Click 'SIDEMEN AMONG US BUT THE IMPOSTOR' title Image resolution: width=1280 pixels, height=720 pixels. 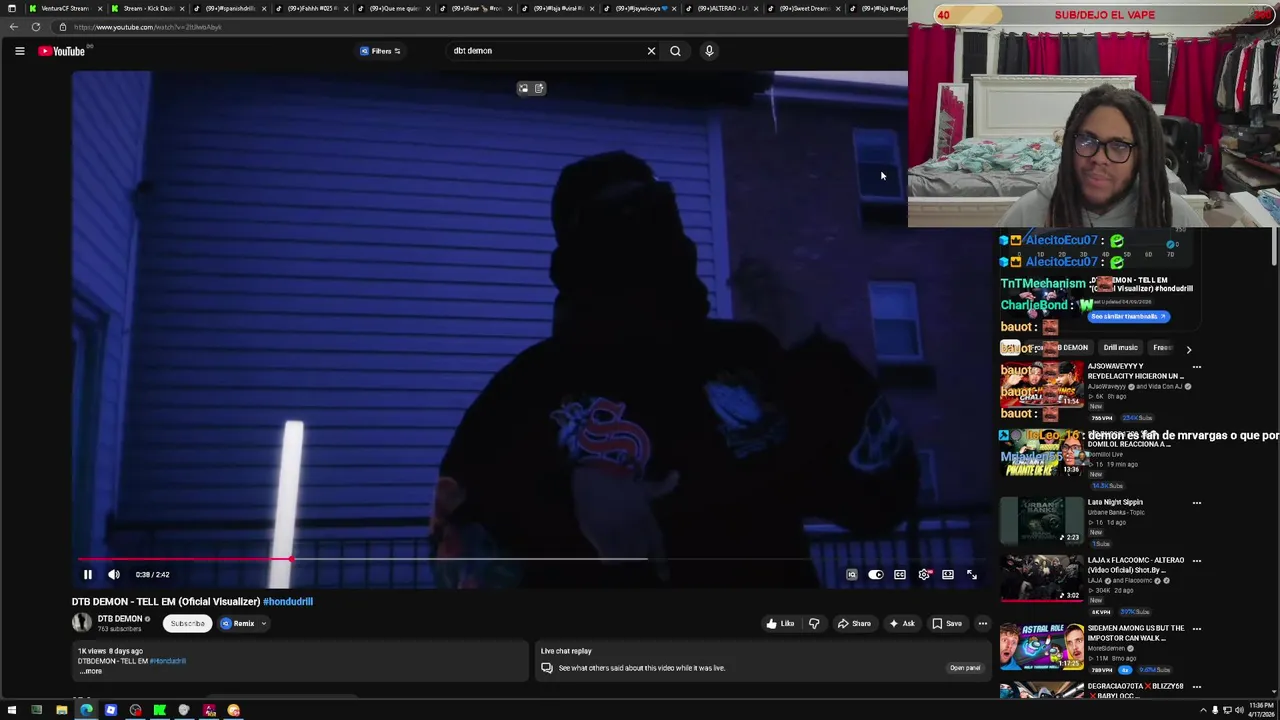(1136, 633)
